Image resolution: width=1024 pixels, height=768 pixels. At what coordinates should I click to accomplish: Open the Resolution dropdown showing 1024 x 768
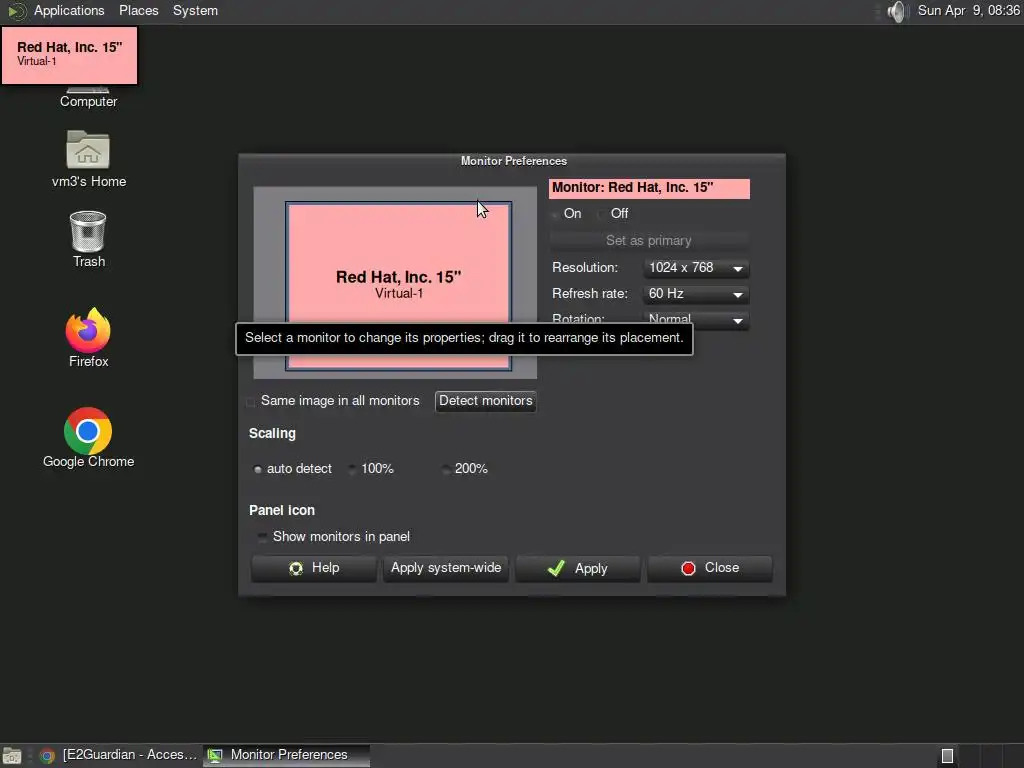(x=696, y=268)
